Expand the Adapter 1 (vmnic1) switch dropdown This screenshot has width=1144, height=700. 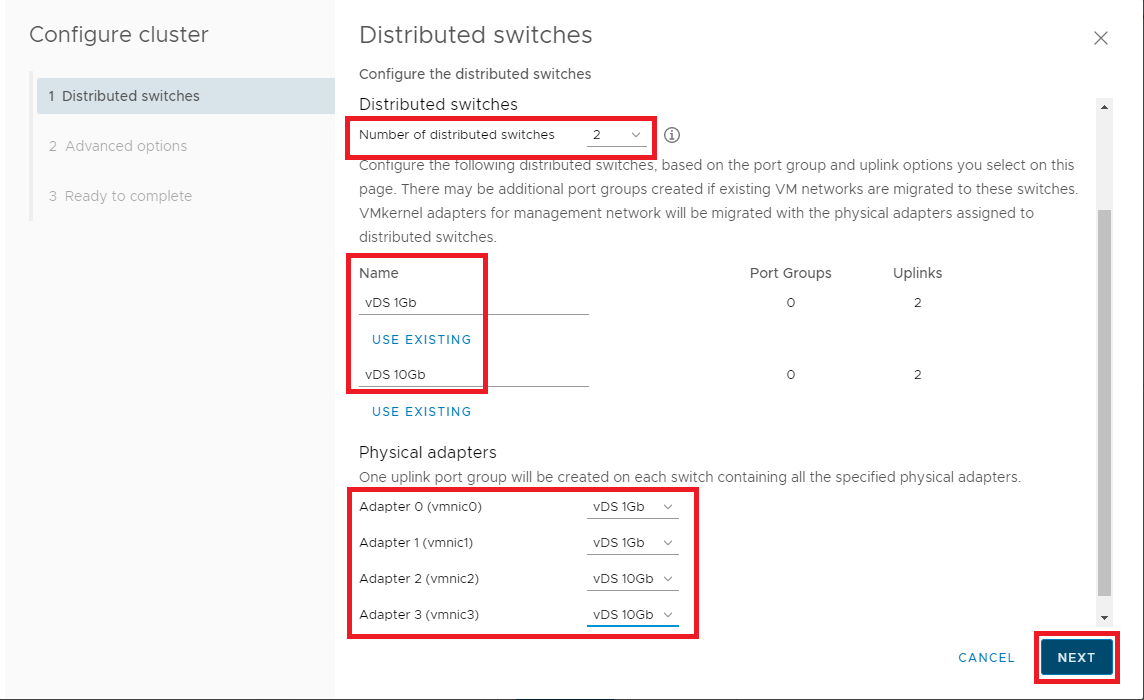tap(632, 543)
